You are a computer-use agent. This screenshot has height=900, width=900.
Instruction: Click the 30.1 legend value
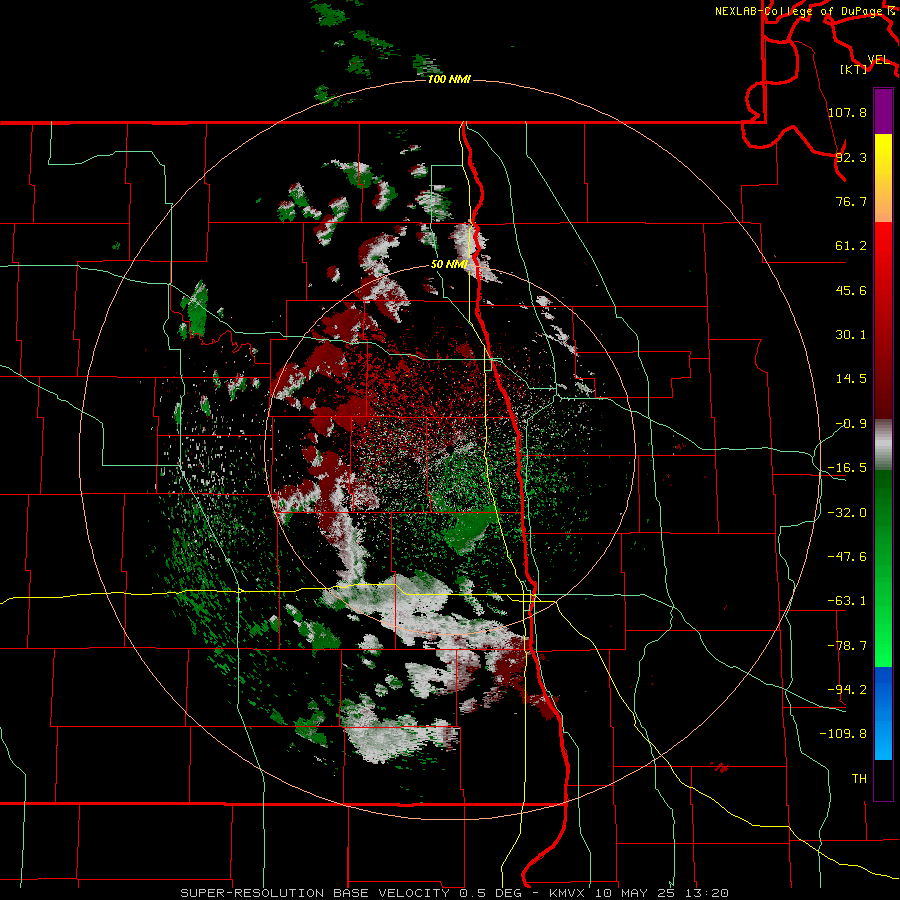[x=851, y=335]
